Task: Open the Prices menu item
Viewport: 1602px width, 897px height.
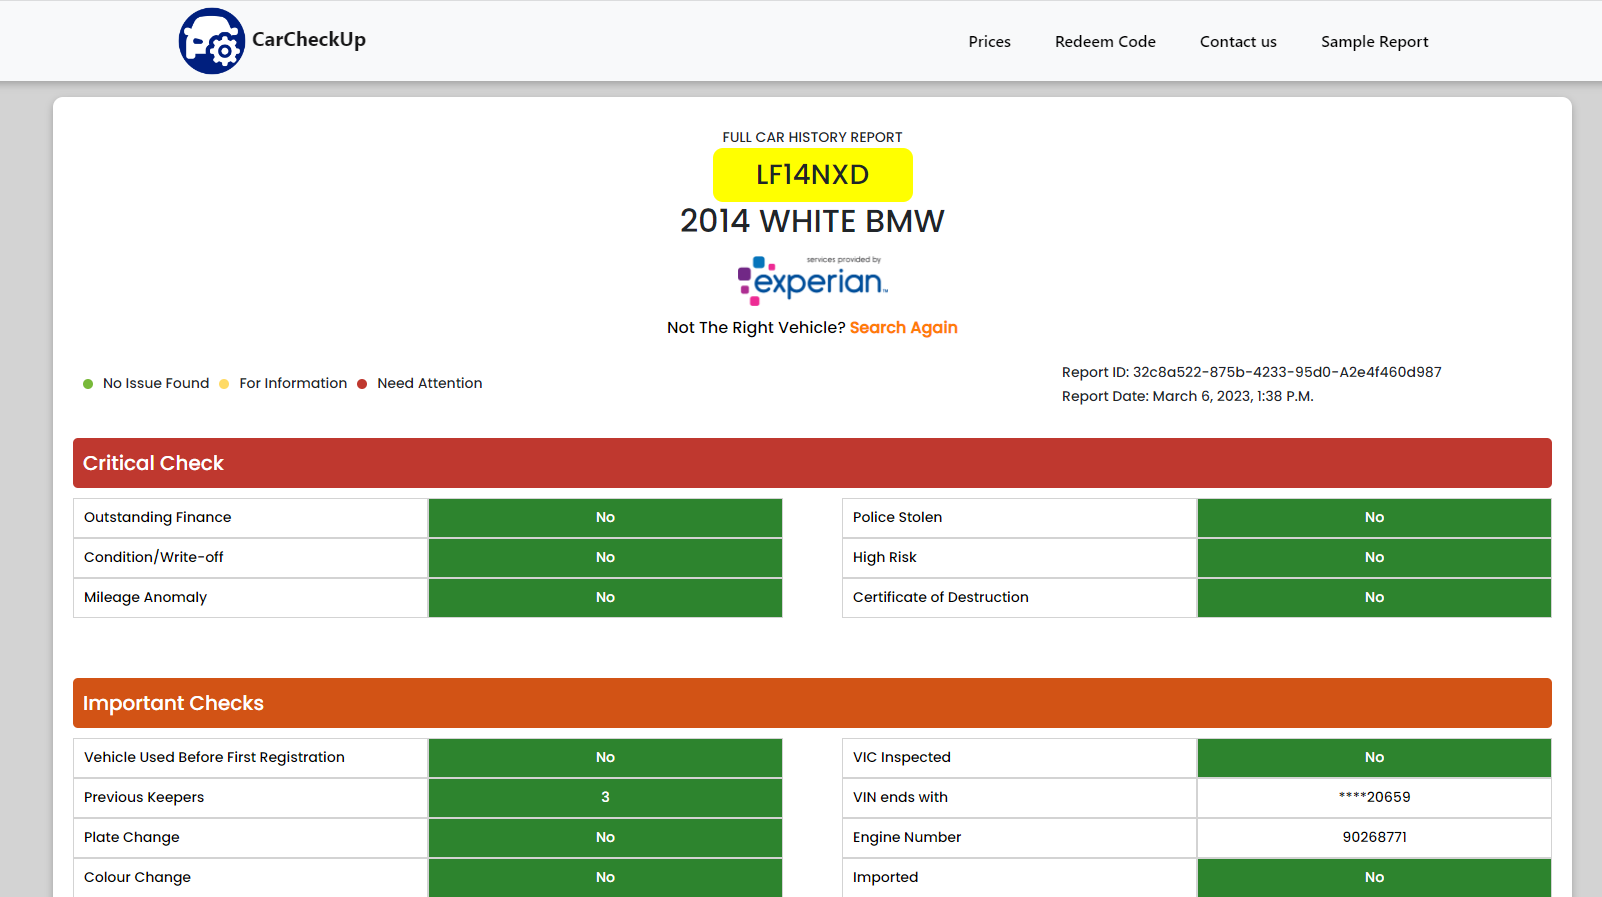Action: click(x=989, y=42)
